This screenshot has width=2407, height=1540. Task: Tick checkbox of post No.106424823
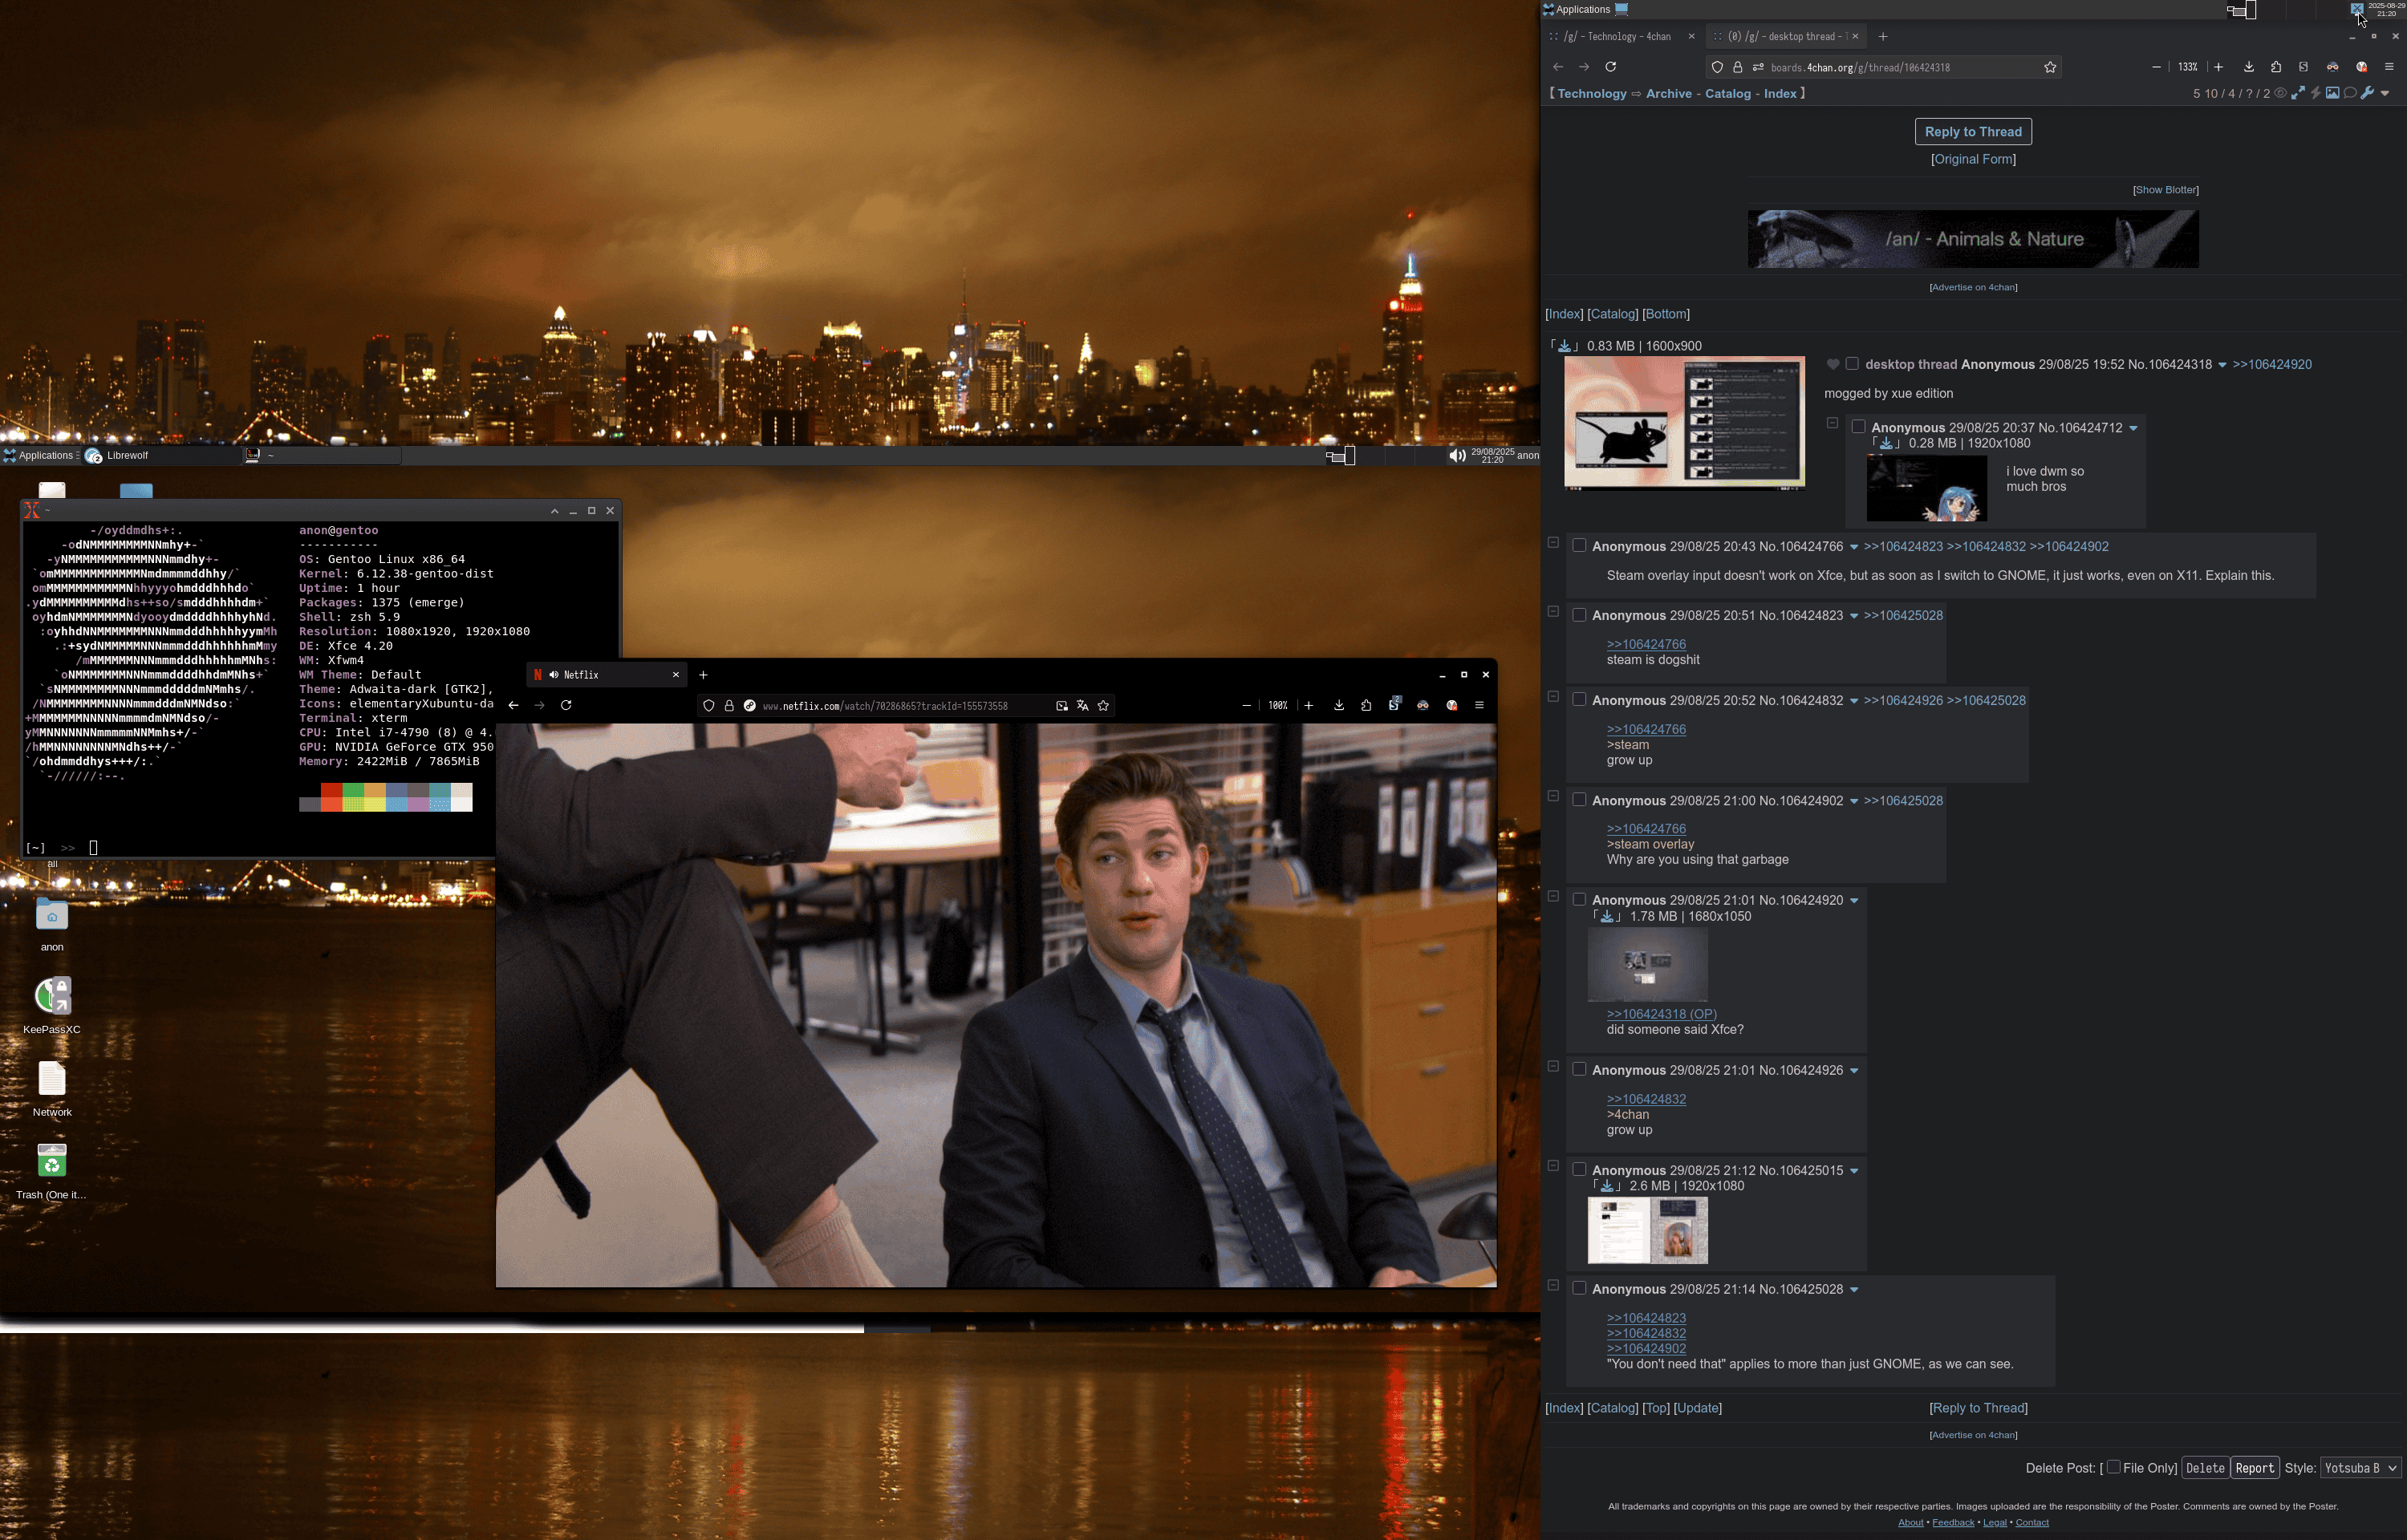pyautogui.click(x=1579, y=615)
